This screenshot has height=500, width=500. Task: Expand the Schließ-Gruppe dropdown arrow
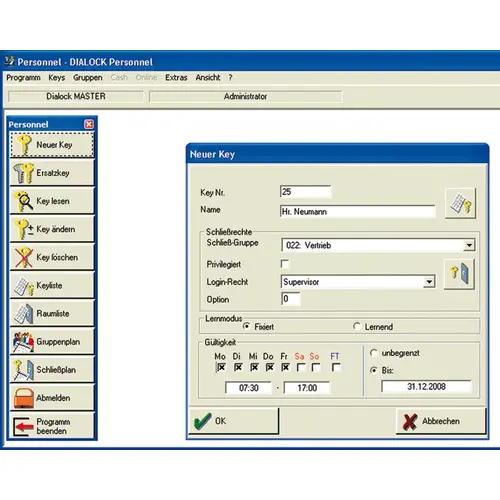click(469, 245)
